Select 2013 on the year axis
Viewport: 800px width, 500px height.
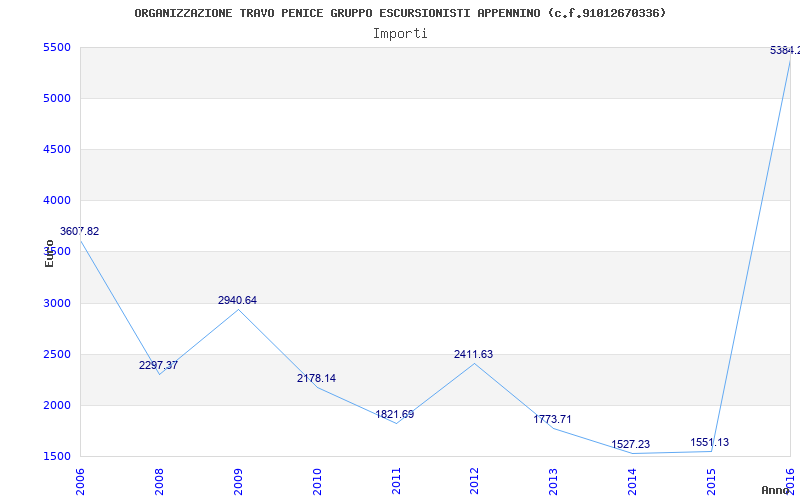point(554,478)
